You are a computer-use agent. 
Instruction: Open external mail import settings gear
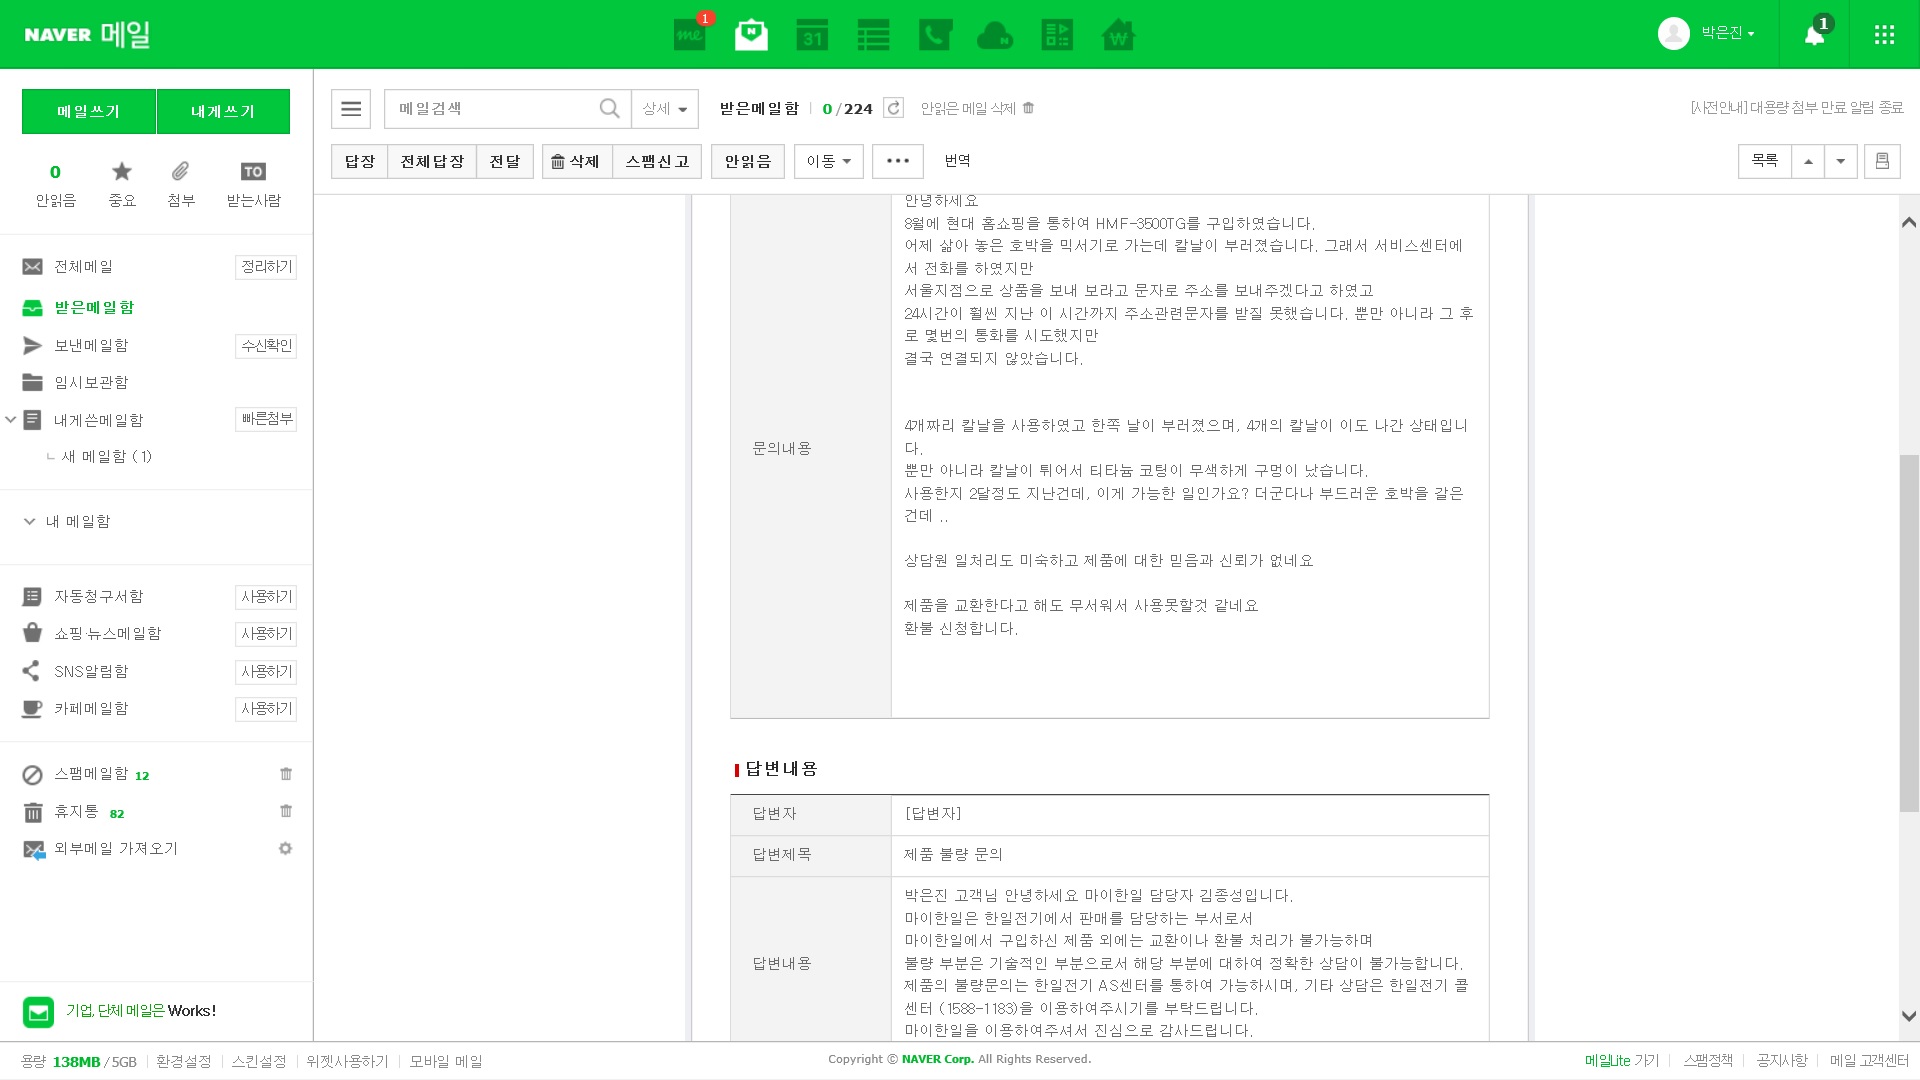click(x=285, y=848)
